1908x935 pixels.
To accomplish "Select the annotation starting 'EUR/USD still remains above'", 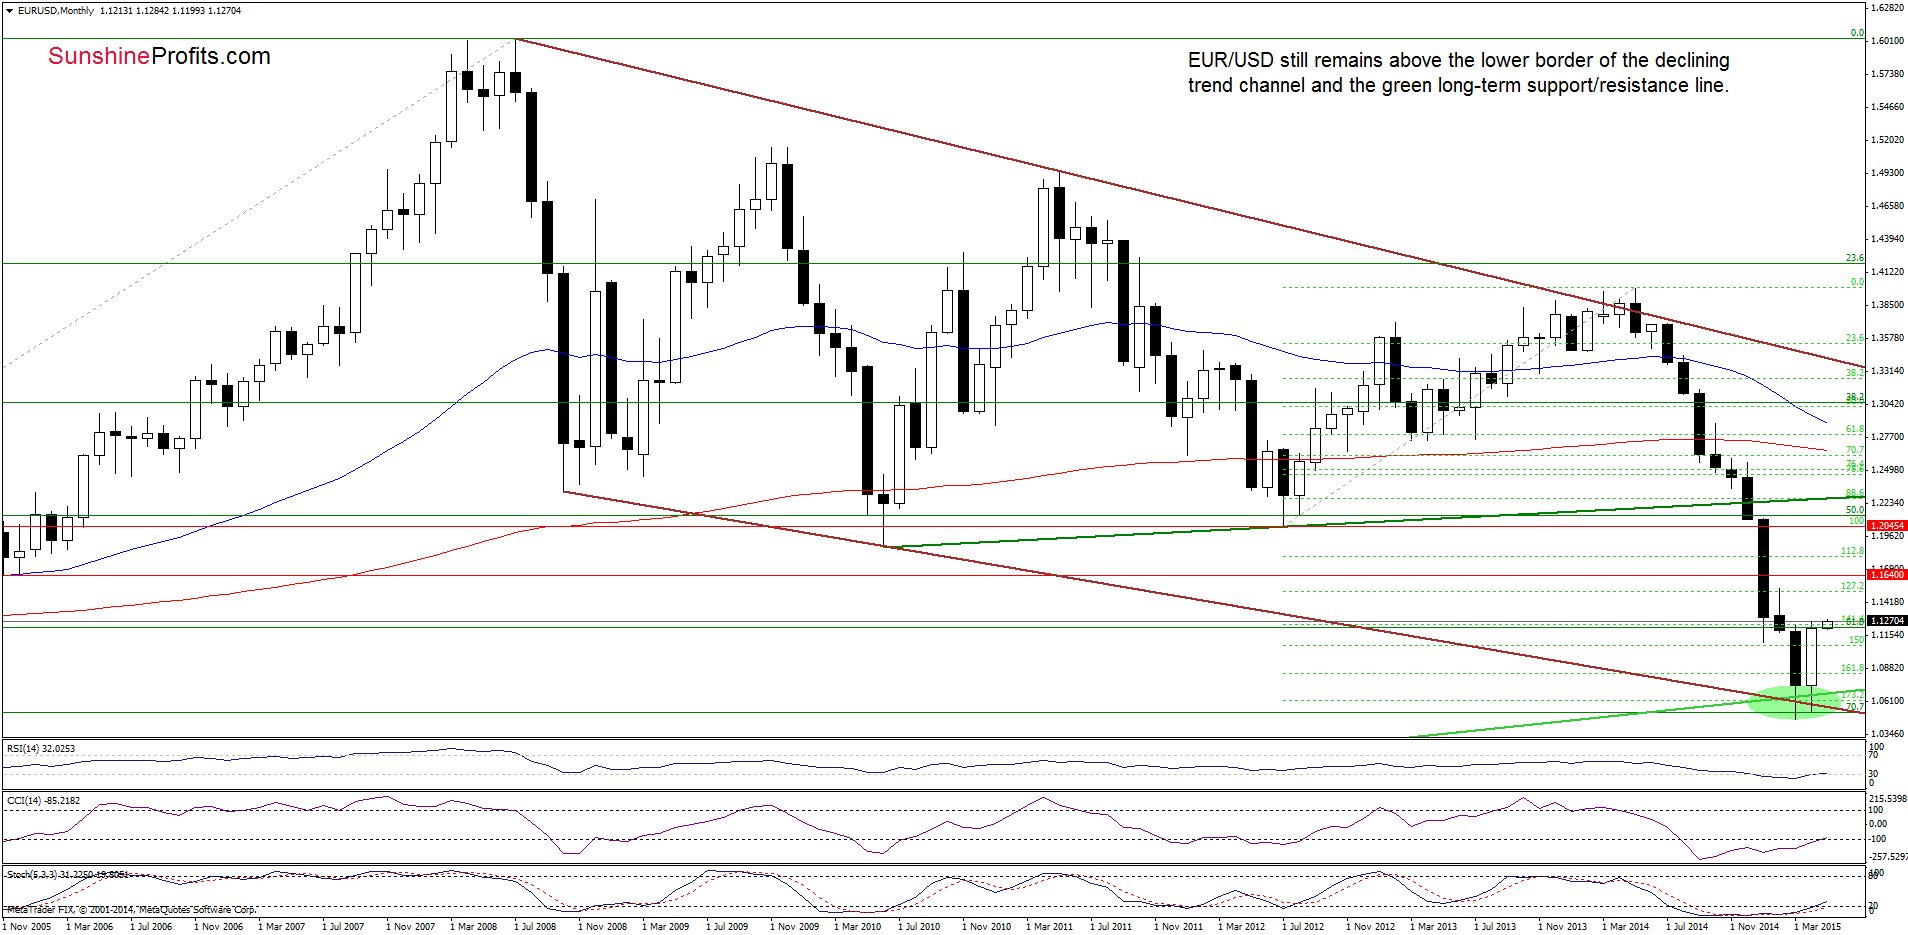I will (1458, 73).
